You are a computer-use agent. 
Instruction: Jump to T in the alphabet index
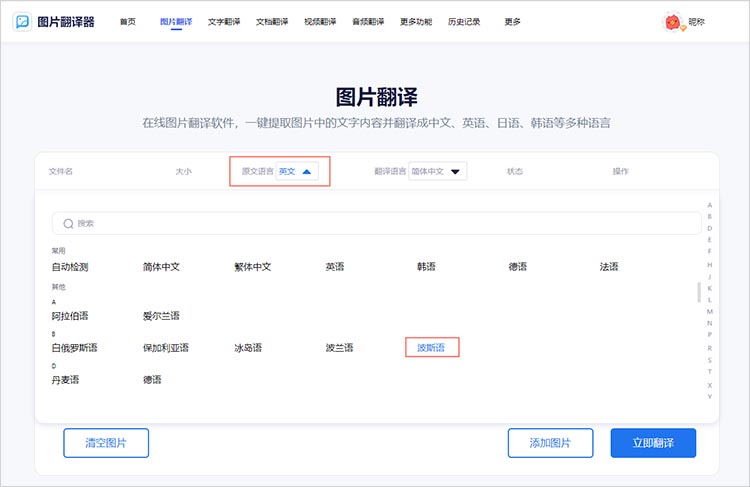point(710,371)
